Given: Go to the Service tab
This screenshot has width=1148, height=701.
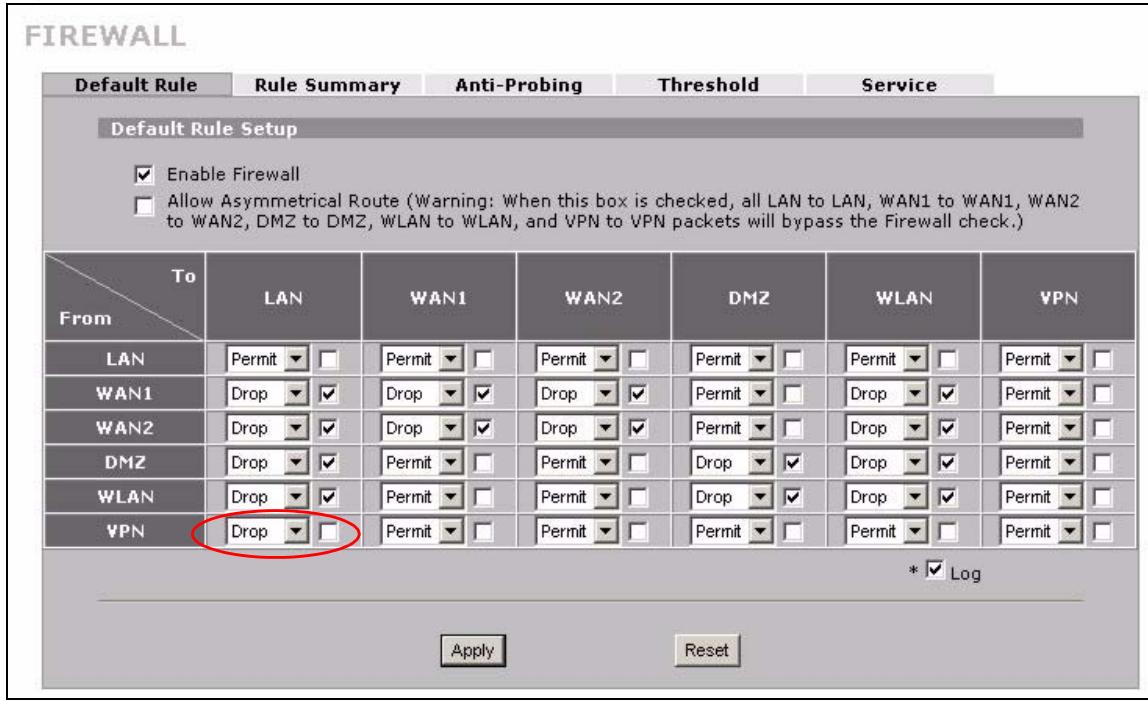Looking at the screenshot, I should [x=899, y=85].
